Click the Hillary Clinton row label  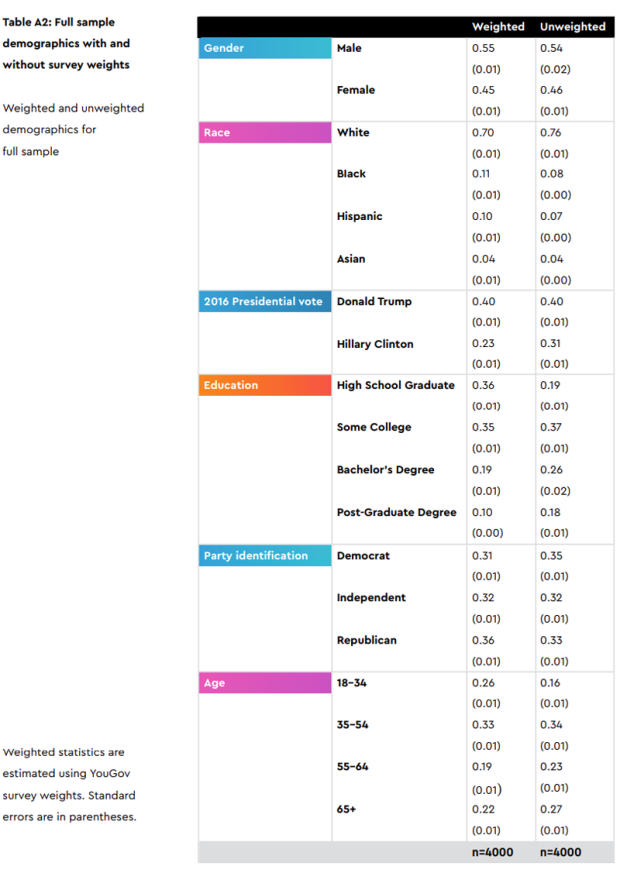[375, 344]
